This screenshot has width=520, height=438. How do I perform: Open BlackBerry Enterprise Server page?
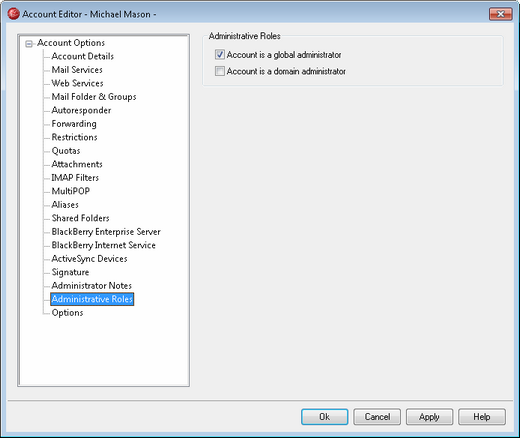[106, 232]
